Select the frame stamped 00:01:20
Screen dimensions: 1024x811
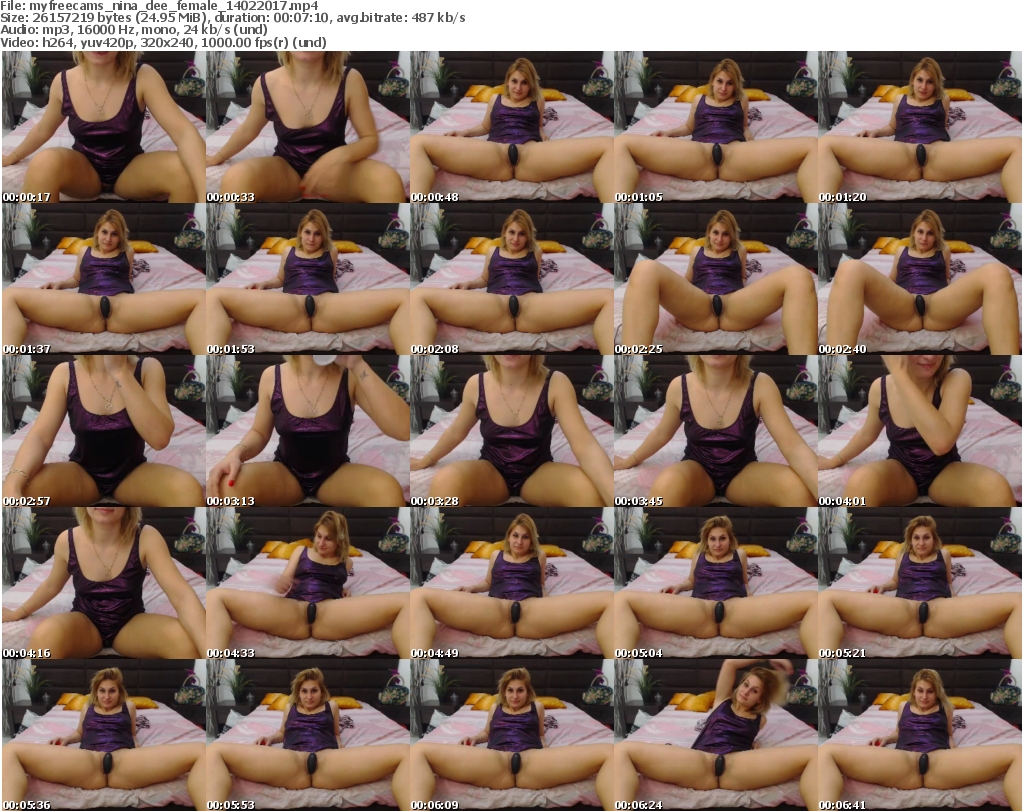point(920,127)
